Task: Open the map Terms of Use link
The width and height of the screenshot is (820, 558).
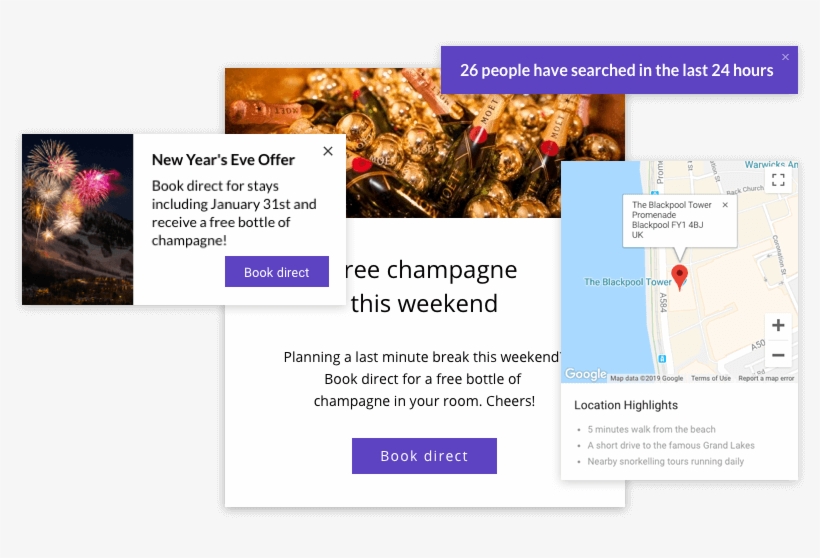Action: coord(710,379)
